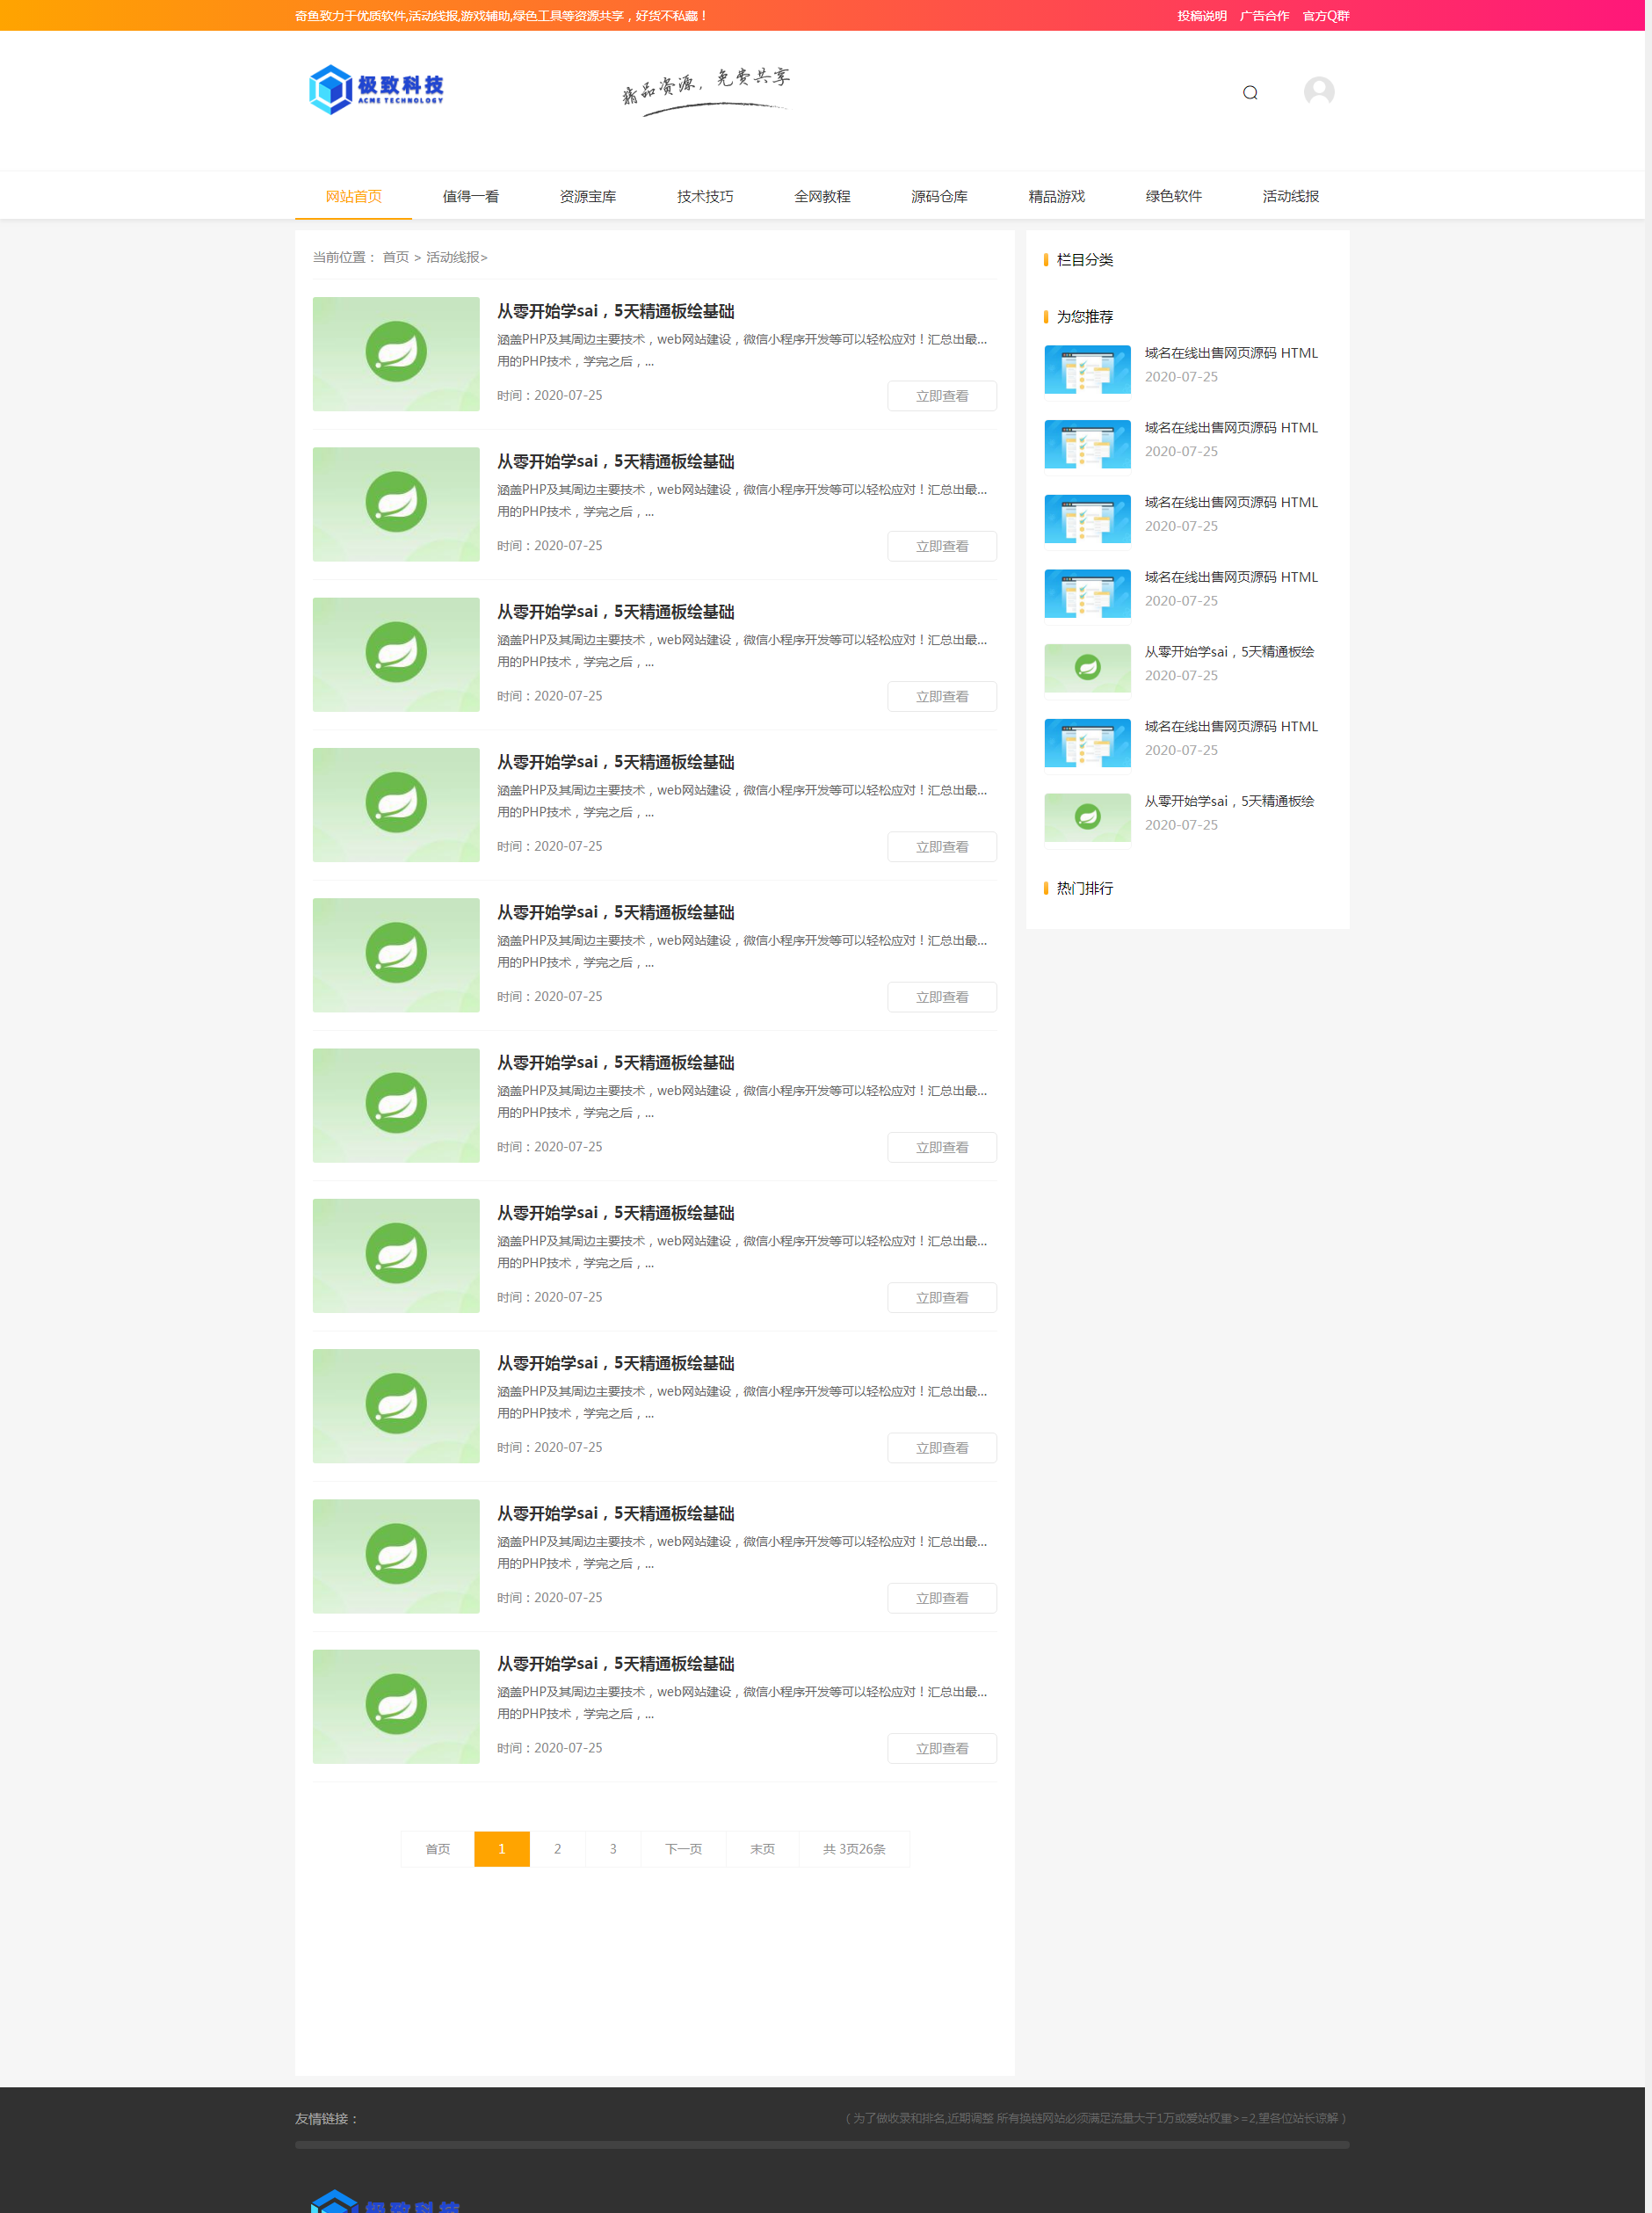Select the 精品游戏 menu item
Image resolution: width=1652 pixels, height=2213 pixels.
[1057, 196]
